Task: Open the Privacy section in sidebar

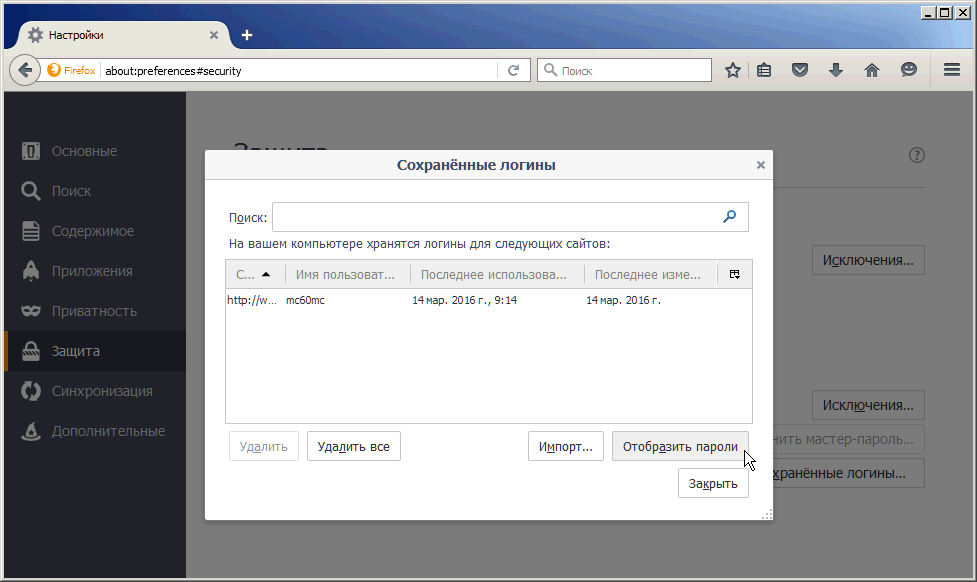Action: 94,311
